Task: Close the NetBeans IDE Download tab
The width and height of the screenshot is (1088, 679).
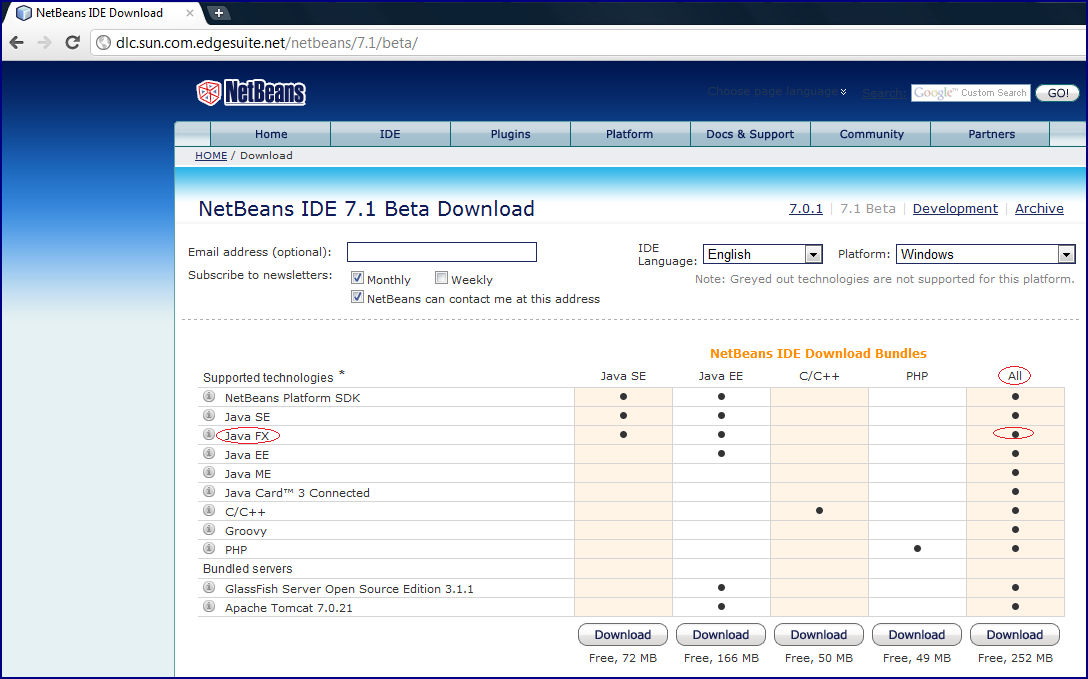Action: pos(190,12)
